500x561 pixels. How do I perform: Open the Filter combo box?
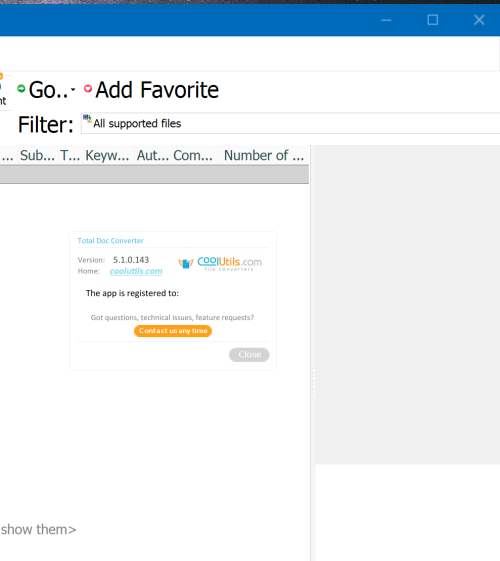[x=290, y=123]
